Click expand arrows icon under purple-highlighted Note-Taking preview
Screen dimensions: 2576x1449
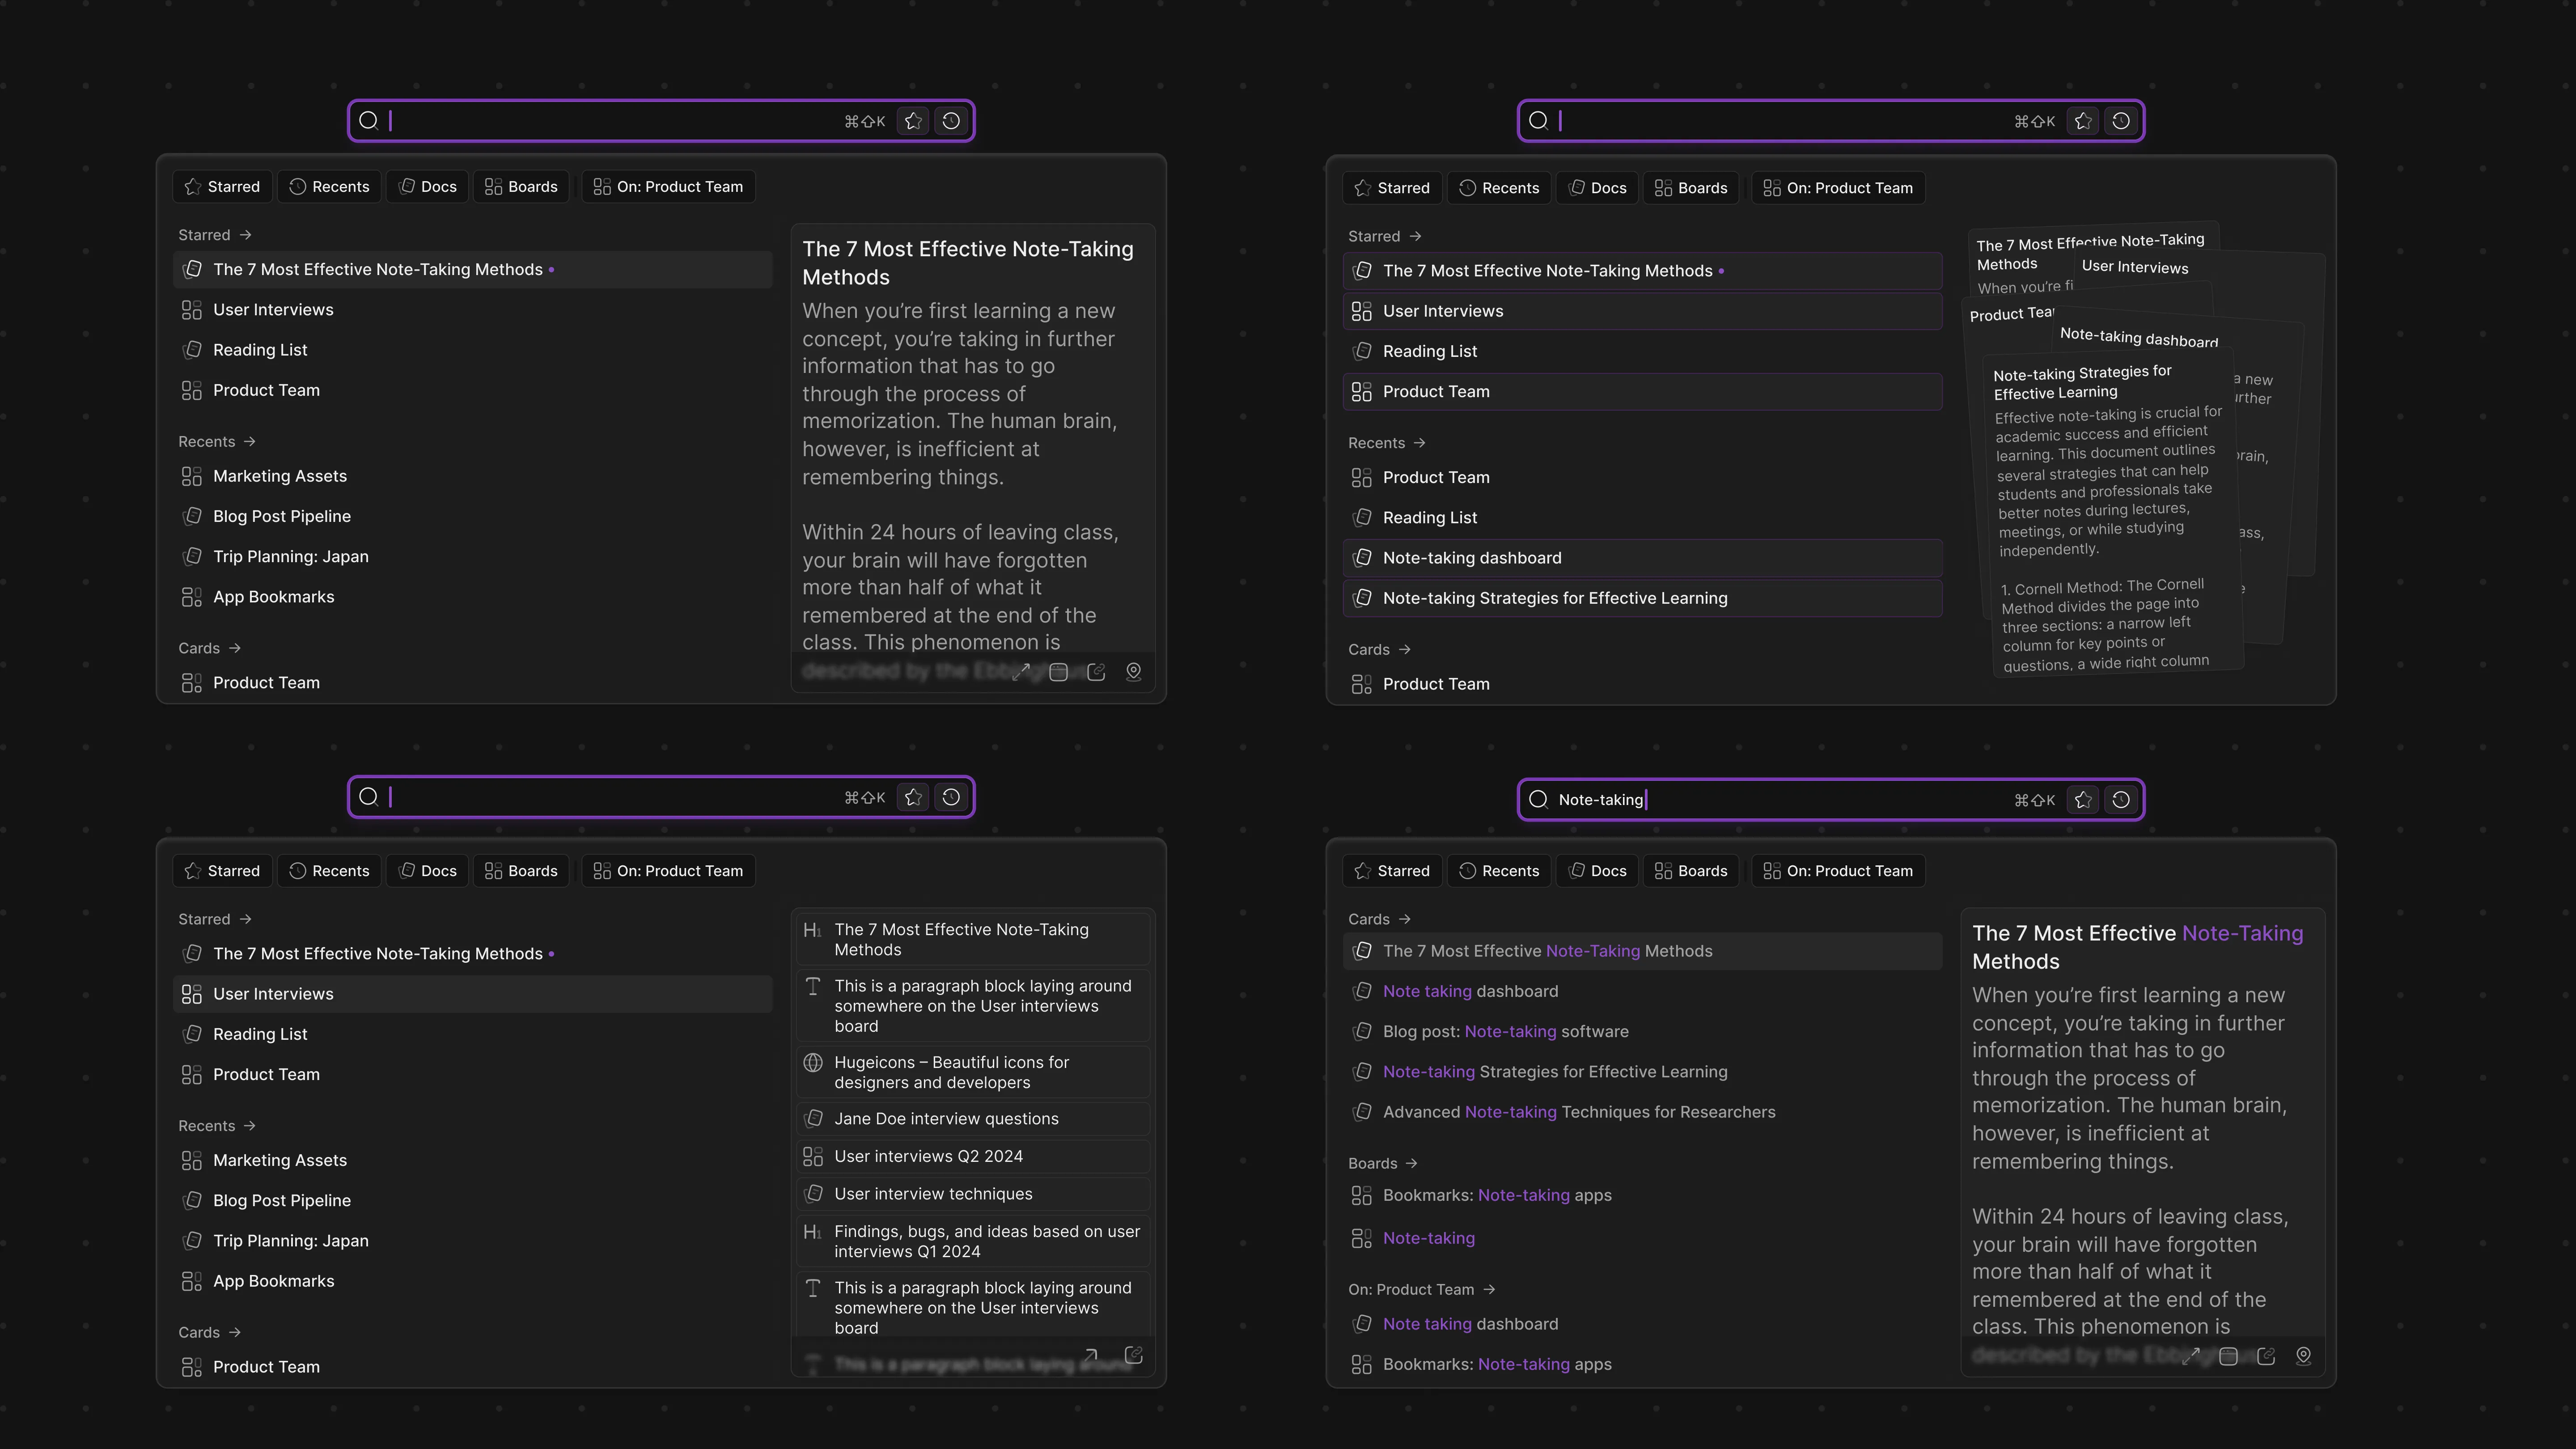2190,1355
